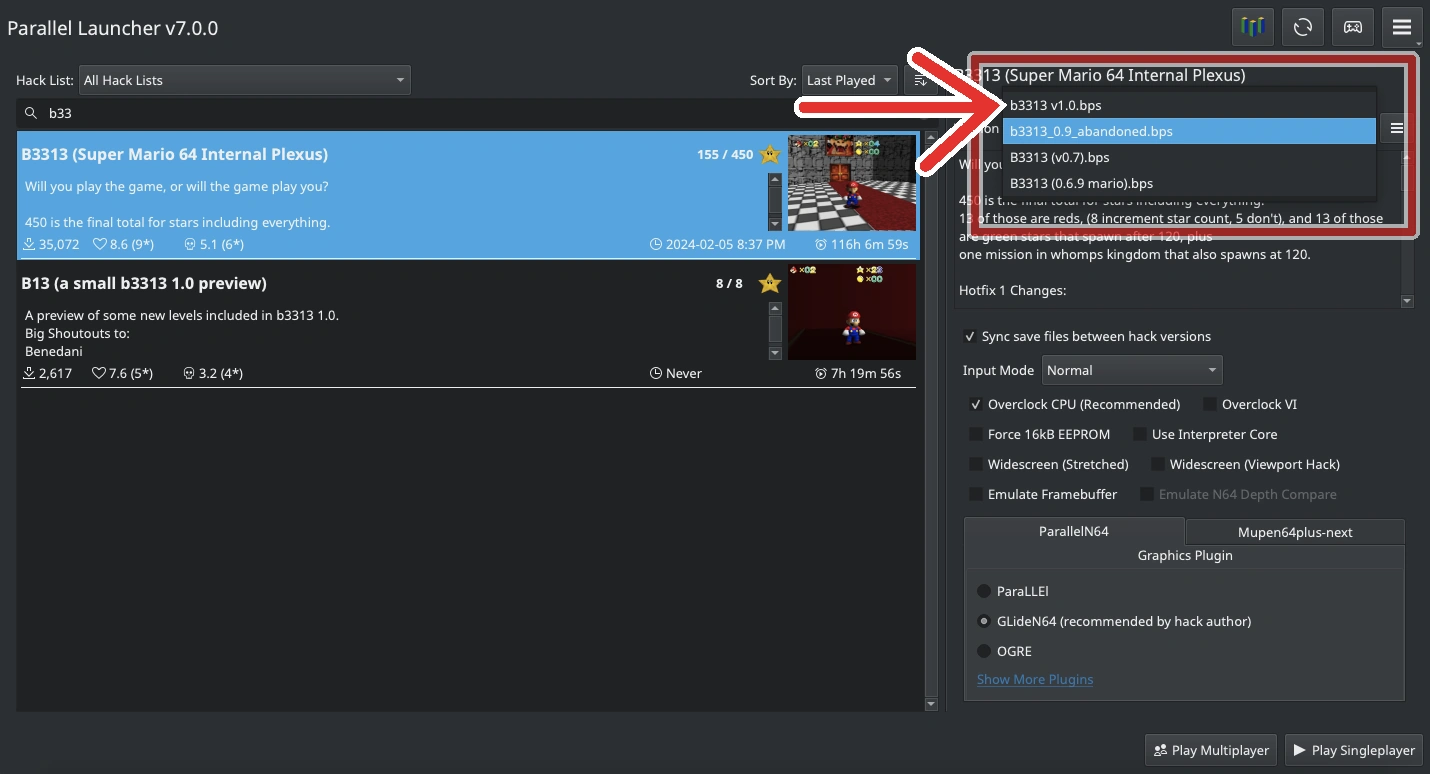Viewport: 1430px width, 774px height.
Task: Switch to the ParallelN64 tab
Action: click(1074, 531)
